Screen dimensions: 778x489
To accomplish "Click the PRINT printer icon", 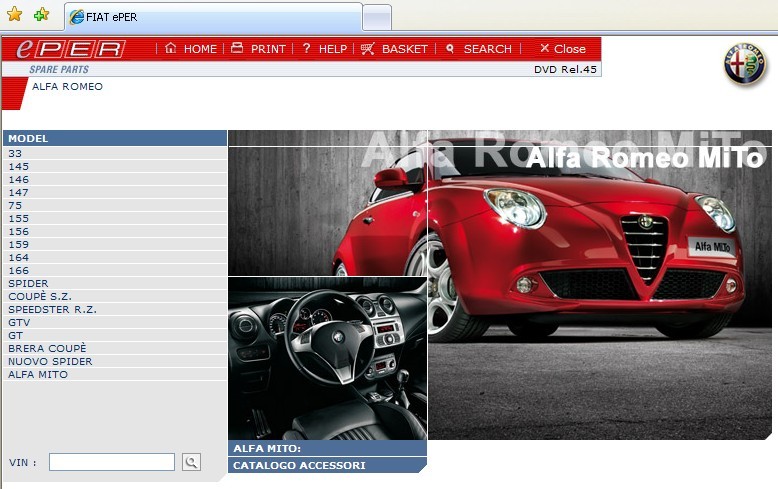I will point(237,48).
